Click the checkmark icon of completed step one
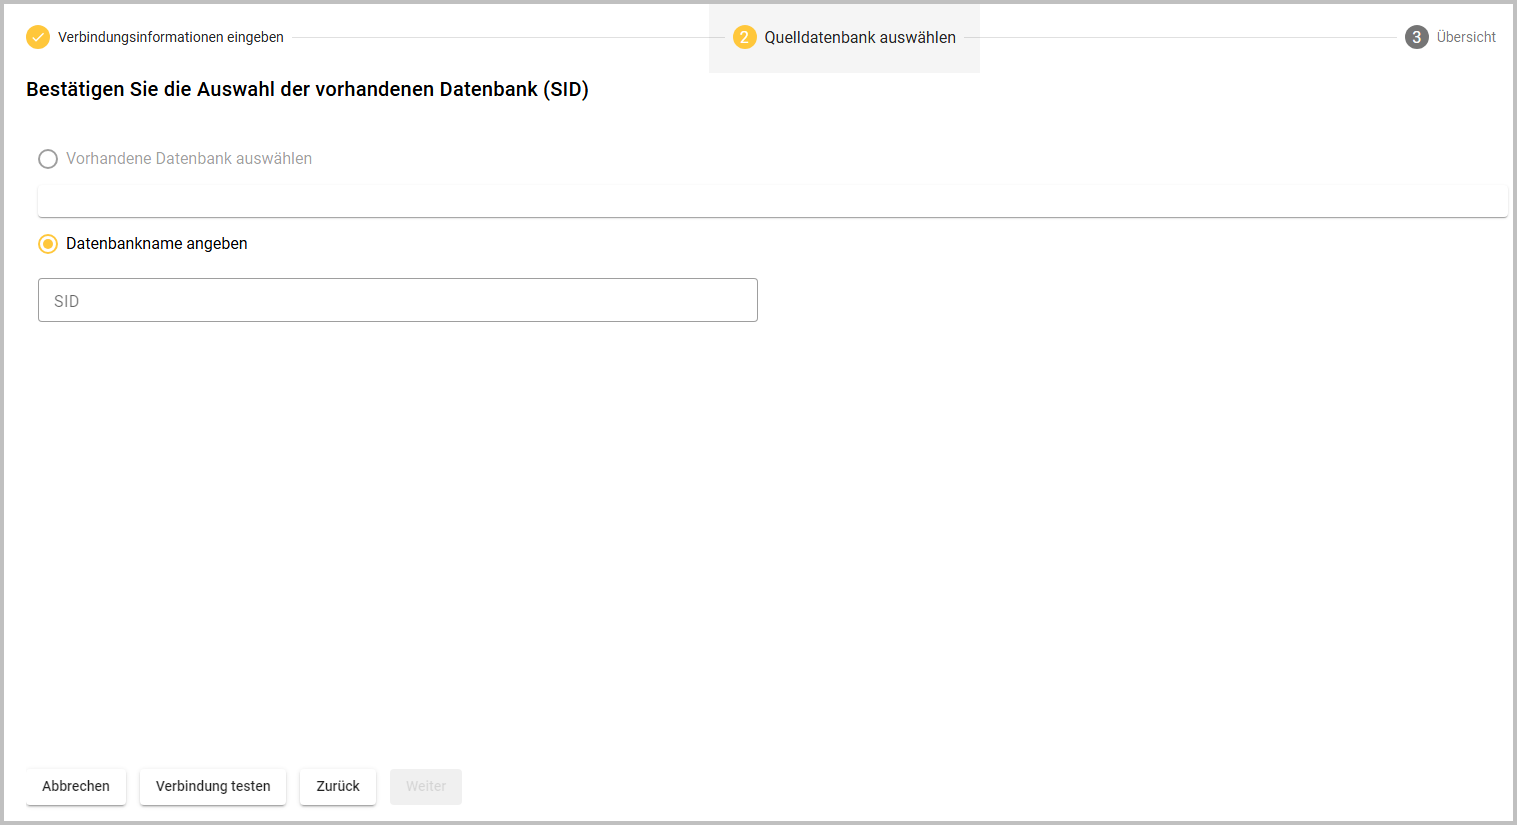This screenshot has width=1517, height=825. (x=38, y=37)
